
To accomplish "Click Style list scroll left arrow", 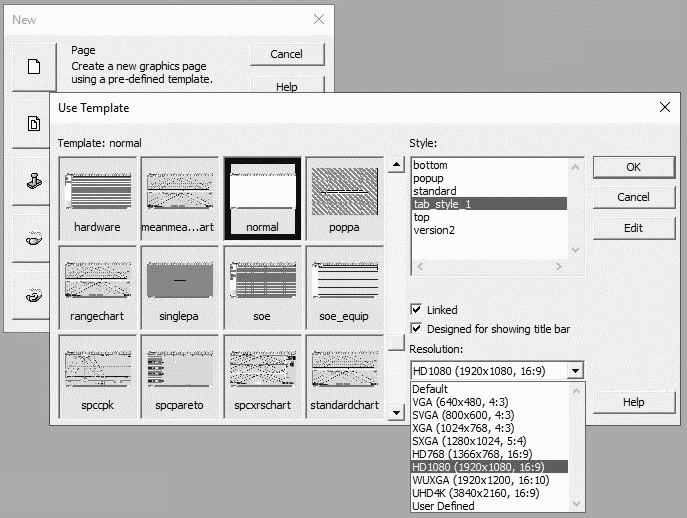I will point(420,266).
